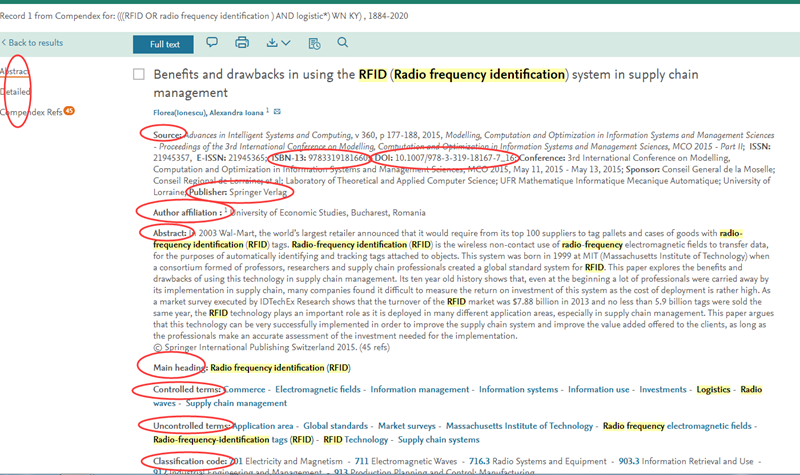Open classification code 716.3 Radio Systems
This screenshot has width=800, height=475.
click(538, 461)
